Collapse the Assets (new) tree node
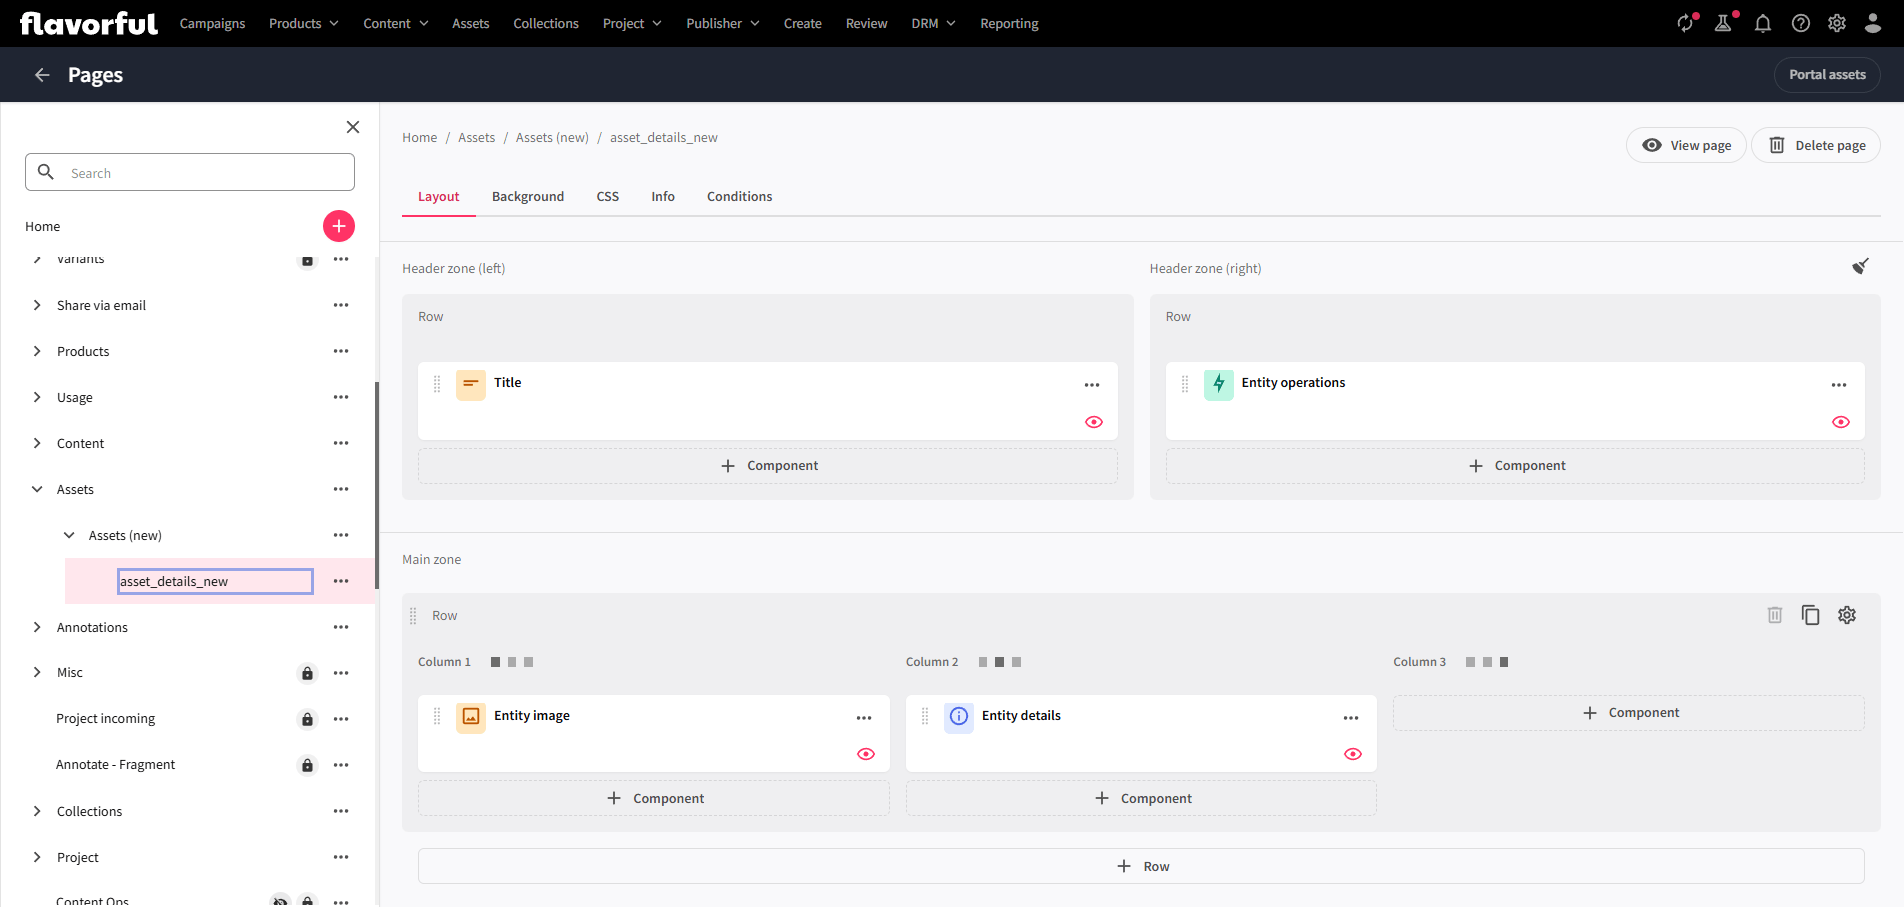Viewport: 1904px width, 907px height. pos(68,535)
